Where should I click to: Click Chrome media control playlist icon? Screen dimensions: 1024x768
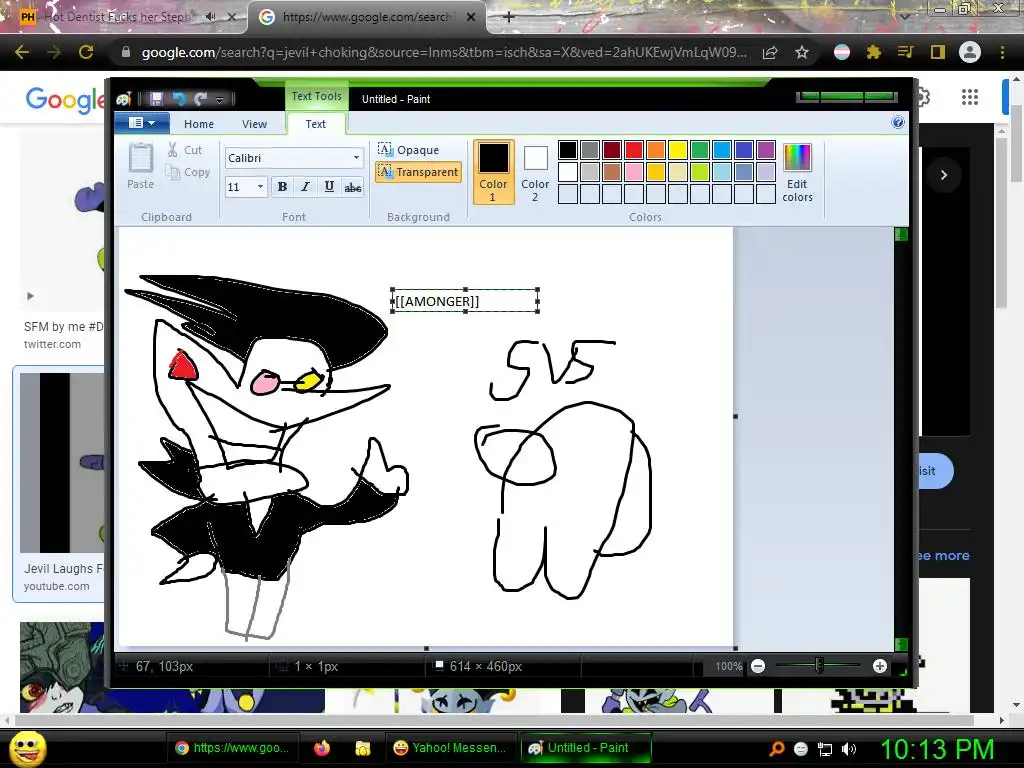[x=905, y=52]
